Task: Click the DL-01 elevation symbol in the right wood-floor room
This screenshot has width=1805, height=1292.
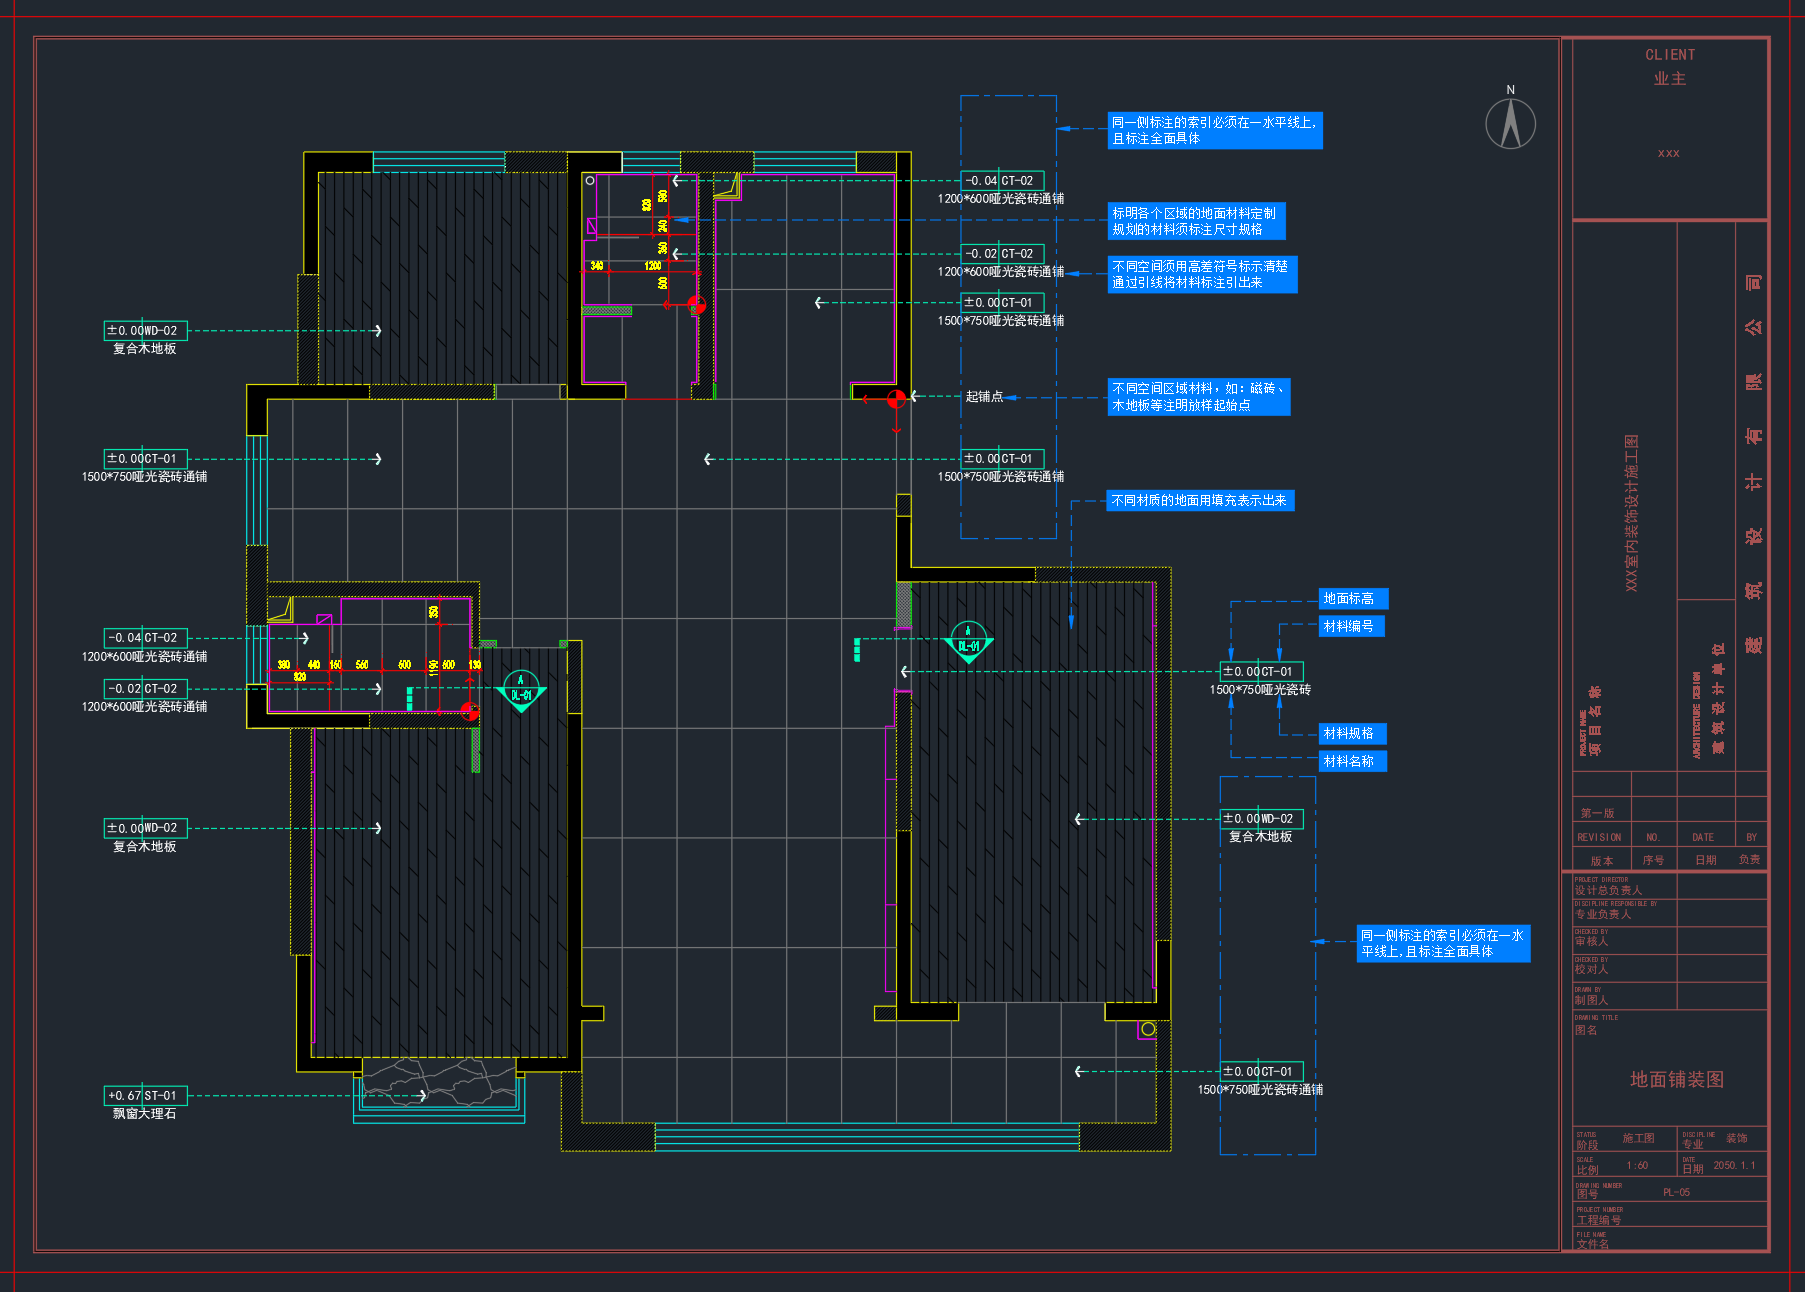Action: 968,642
